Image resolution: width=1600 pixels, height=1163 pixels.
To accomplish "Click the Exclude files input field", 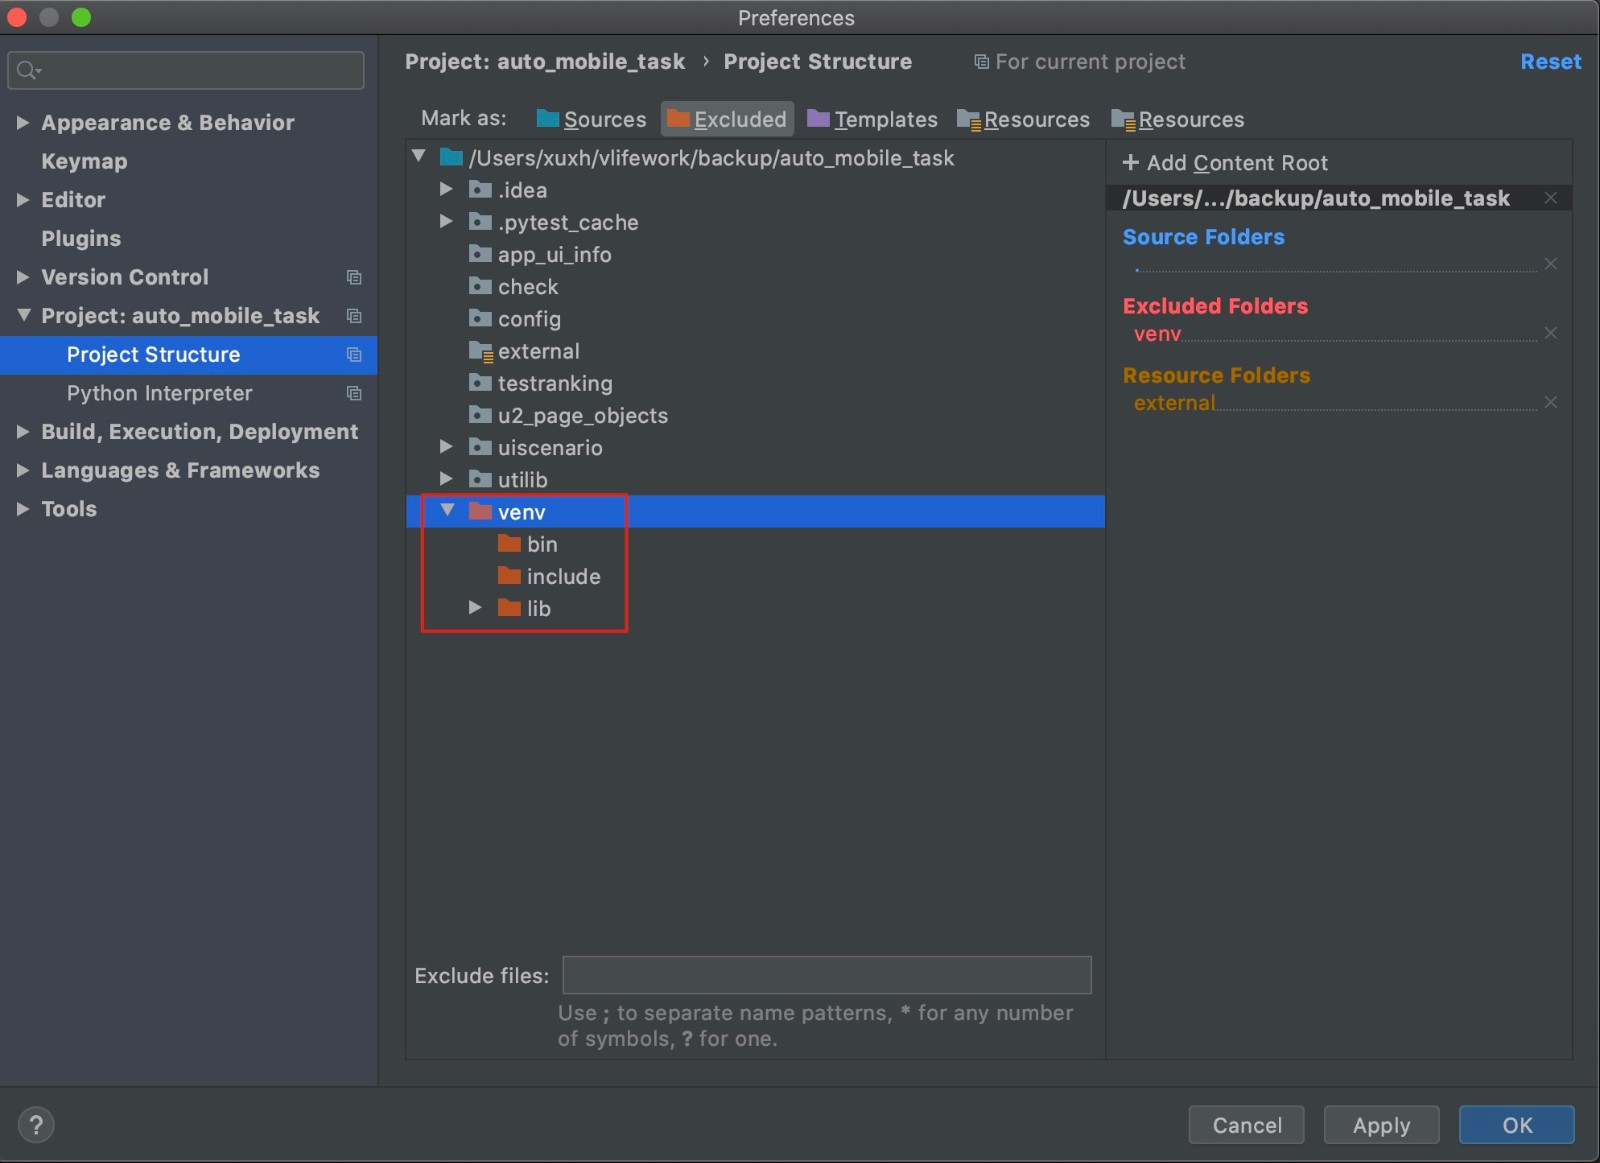I will [x=826, y=975].
